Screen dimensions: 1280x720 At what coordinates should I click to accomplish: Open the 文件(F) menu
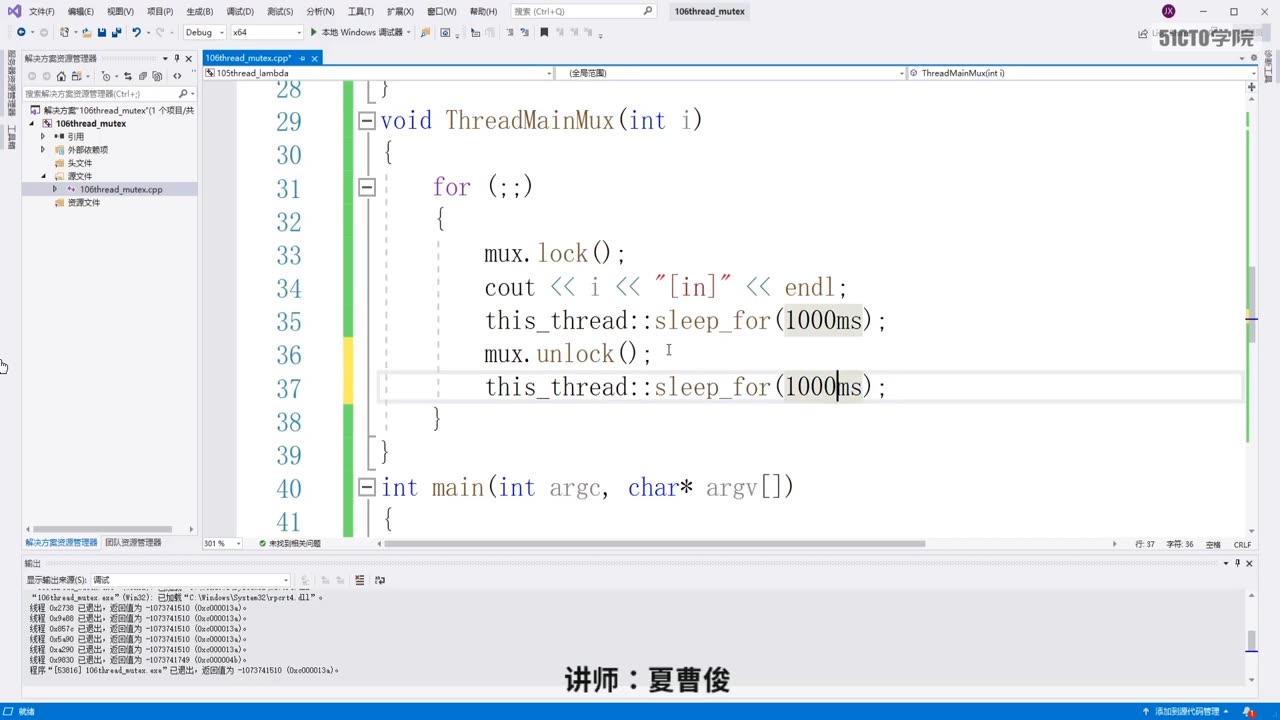(x=42, y=11)
